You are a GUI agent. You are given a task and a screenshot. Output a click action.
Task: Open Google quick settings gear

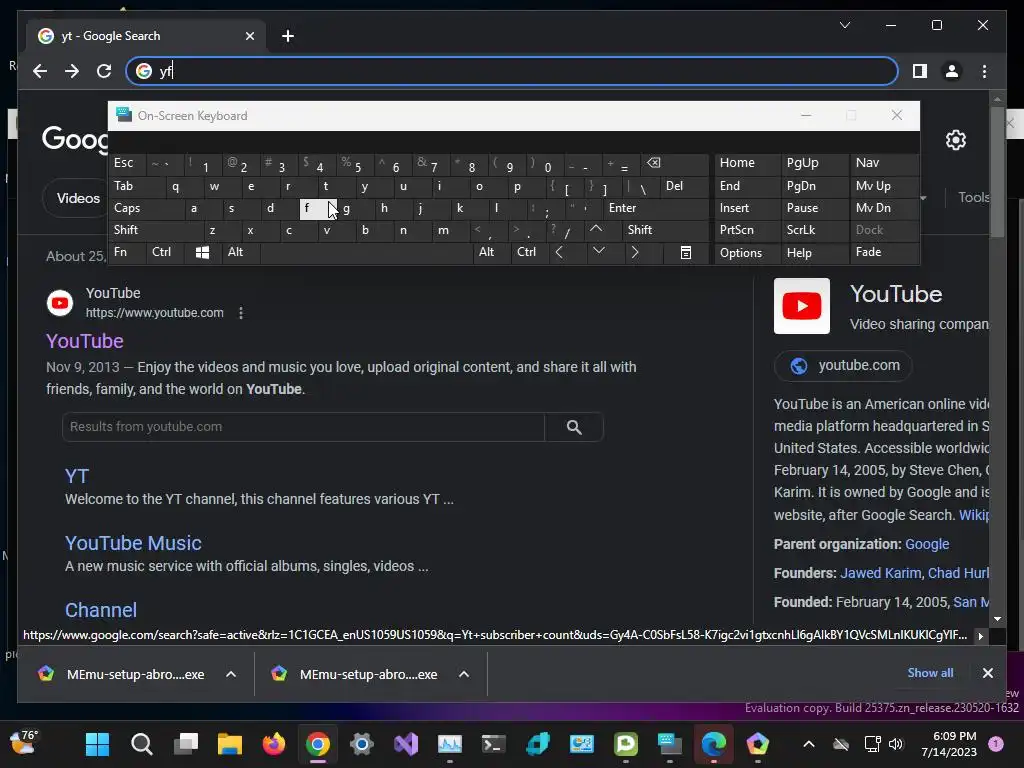tap(955, 140)
